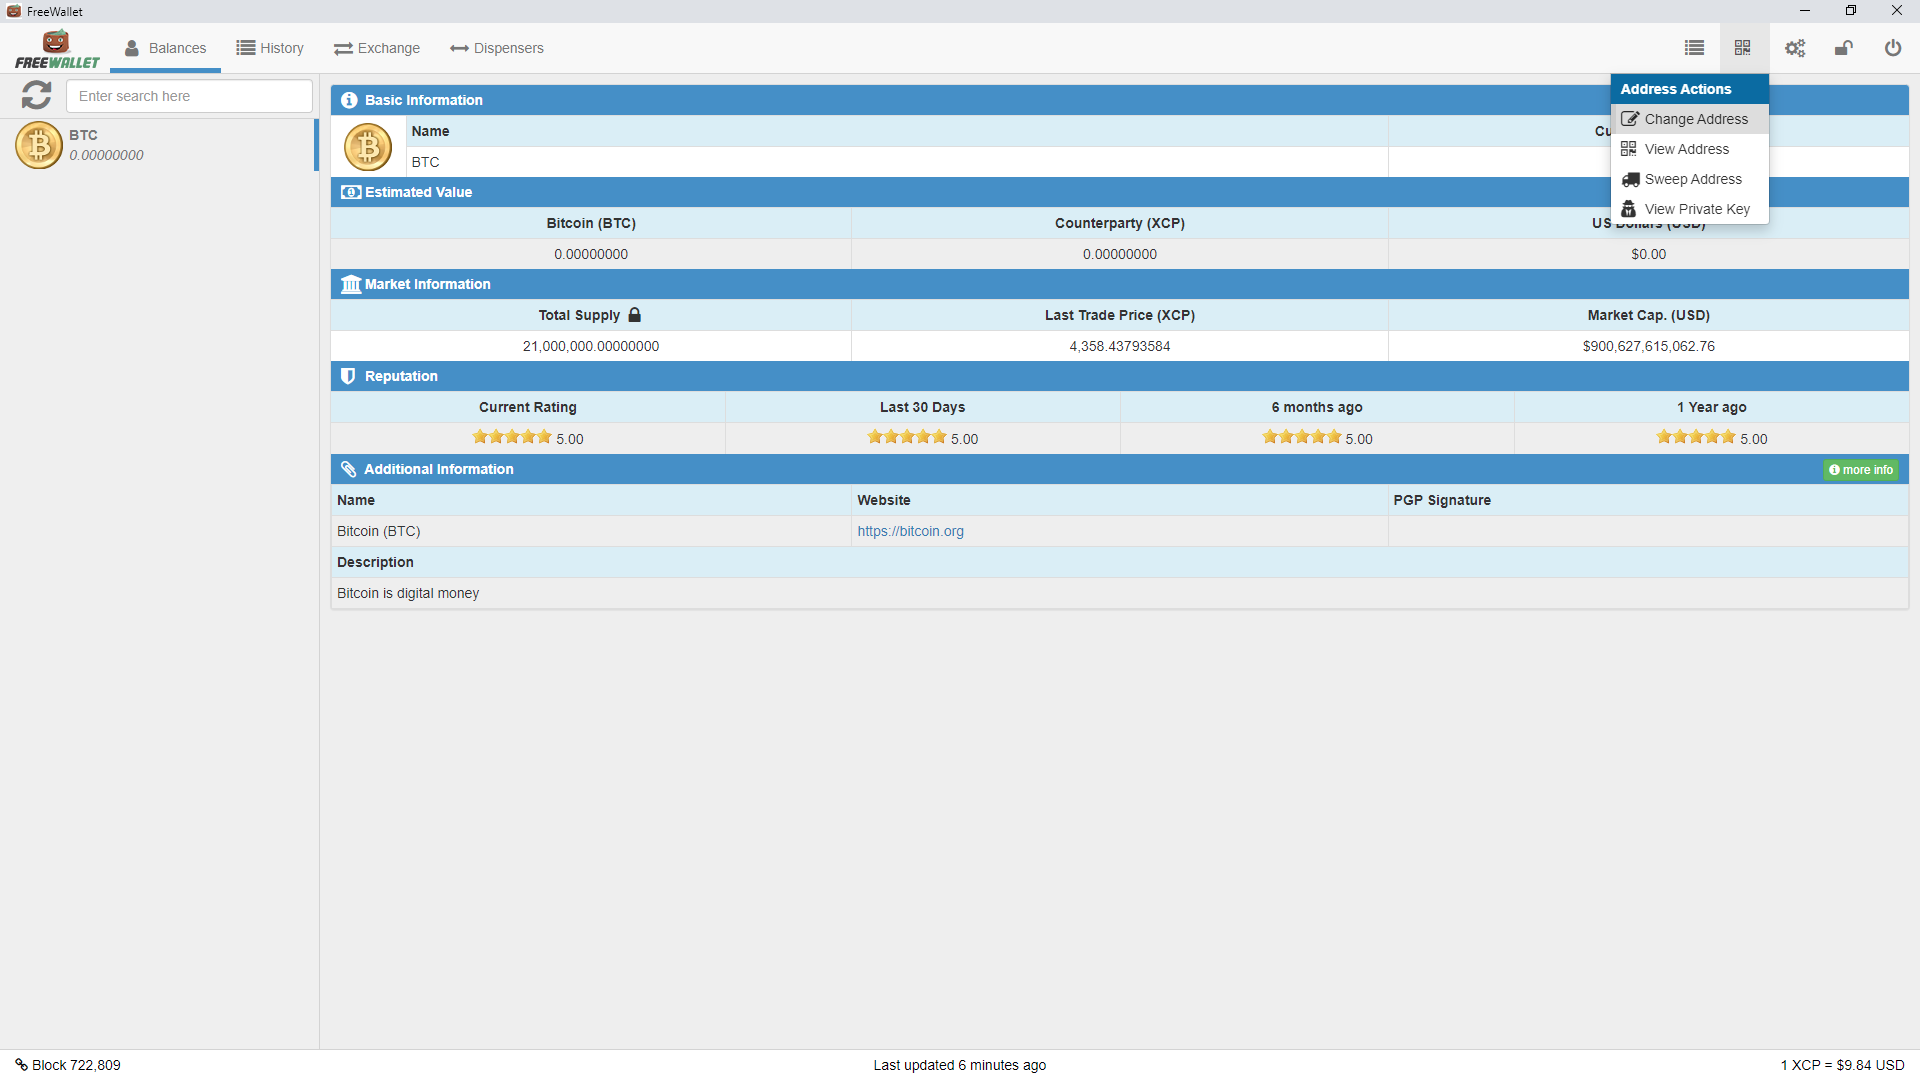
Task: Click the wallet lock icon
Action: coord(1843,48)
